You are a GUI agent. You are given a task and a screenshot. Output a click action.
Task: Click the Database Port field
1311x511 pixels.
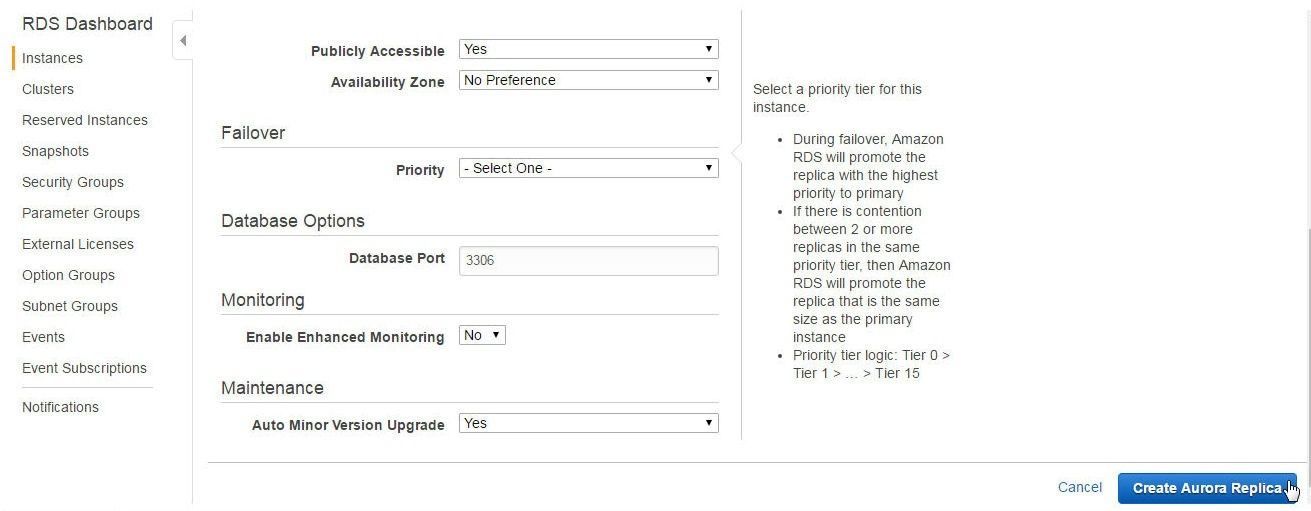click(x=588, y=260)
